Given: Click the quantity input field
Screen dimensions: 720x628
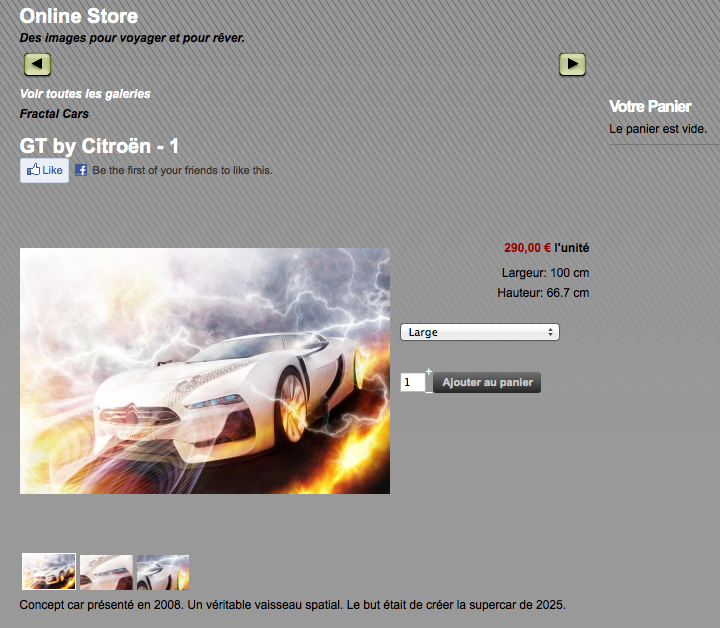Looking at the screenshot, I should (412, 382).
